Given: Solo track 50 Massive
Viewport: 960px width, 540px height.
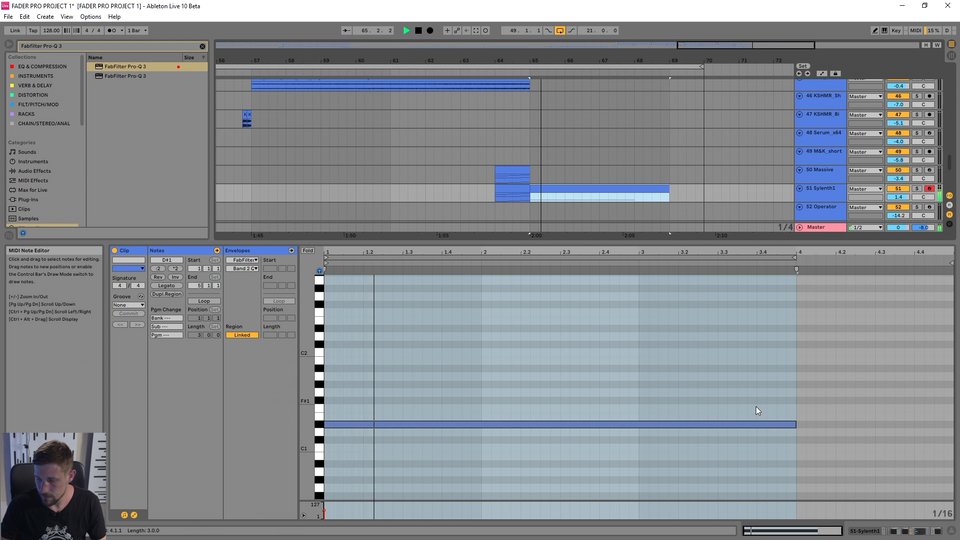Looking at the screenshot, I should tap(917, 170).
